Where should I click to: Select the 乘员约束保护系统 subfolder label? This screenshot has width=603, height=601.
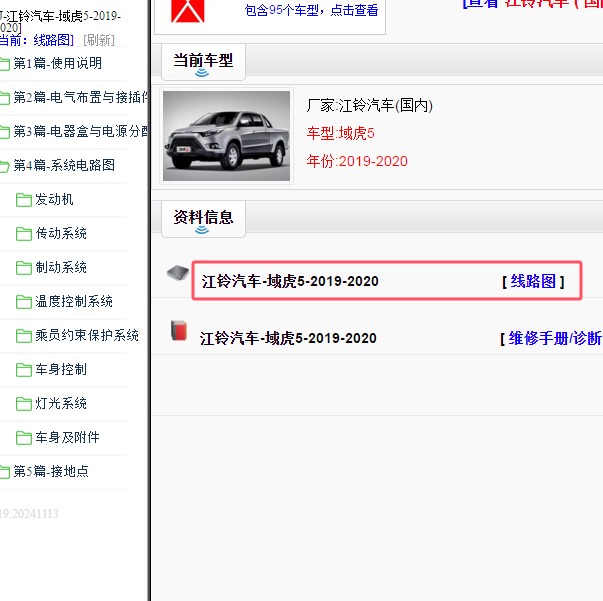87,336
